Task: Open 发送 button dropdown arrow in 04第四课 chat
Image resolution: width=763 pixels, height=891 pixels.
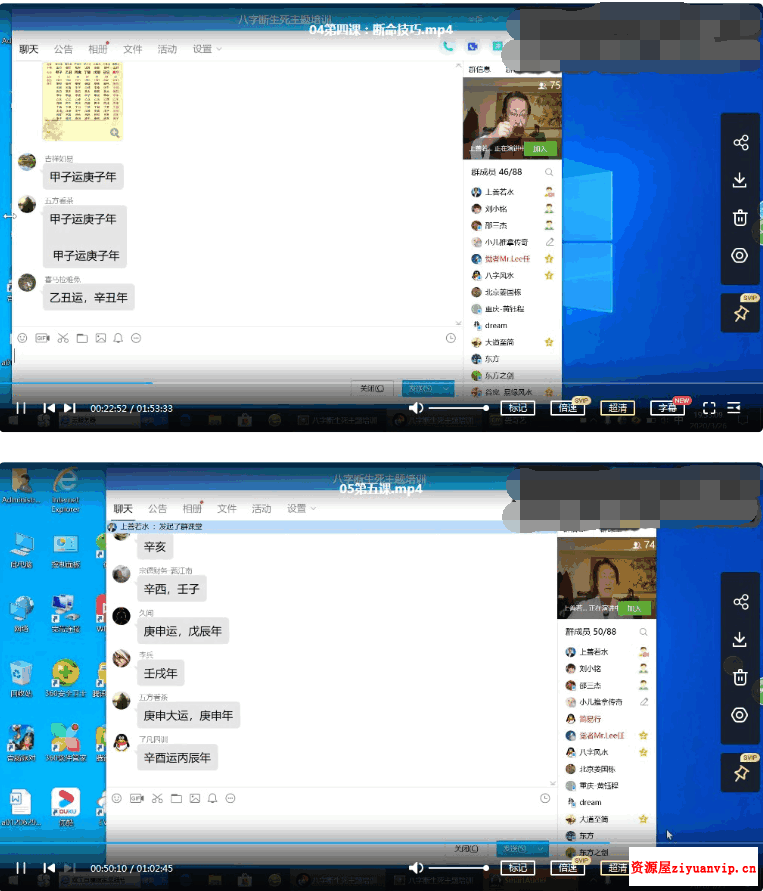Action: pyautogui.click(x=447, y=389)
